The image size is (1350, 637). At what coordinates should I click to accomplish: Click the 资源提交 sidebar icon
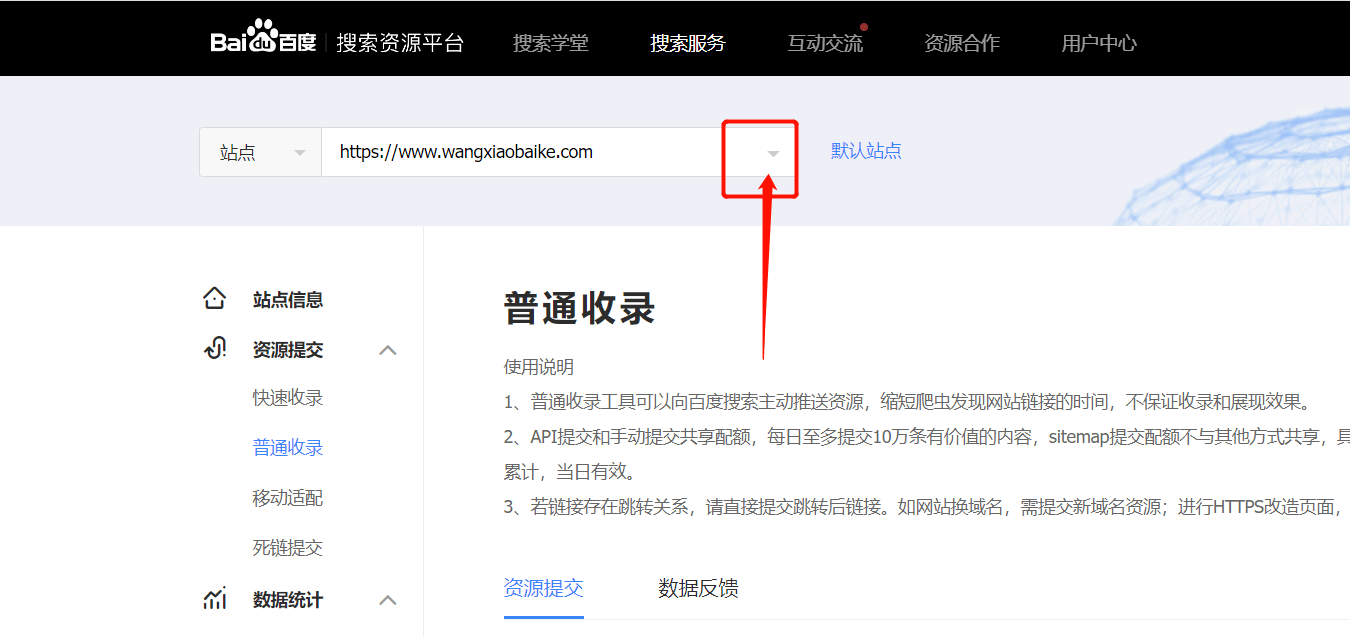click(214, 349)
